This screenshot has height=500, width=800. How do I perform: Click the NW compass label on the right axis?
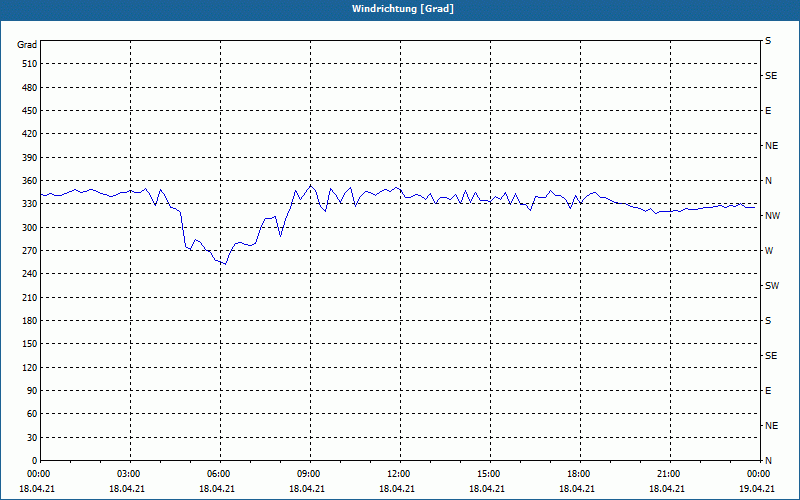[x=772, y=216]
